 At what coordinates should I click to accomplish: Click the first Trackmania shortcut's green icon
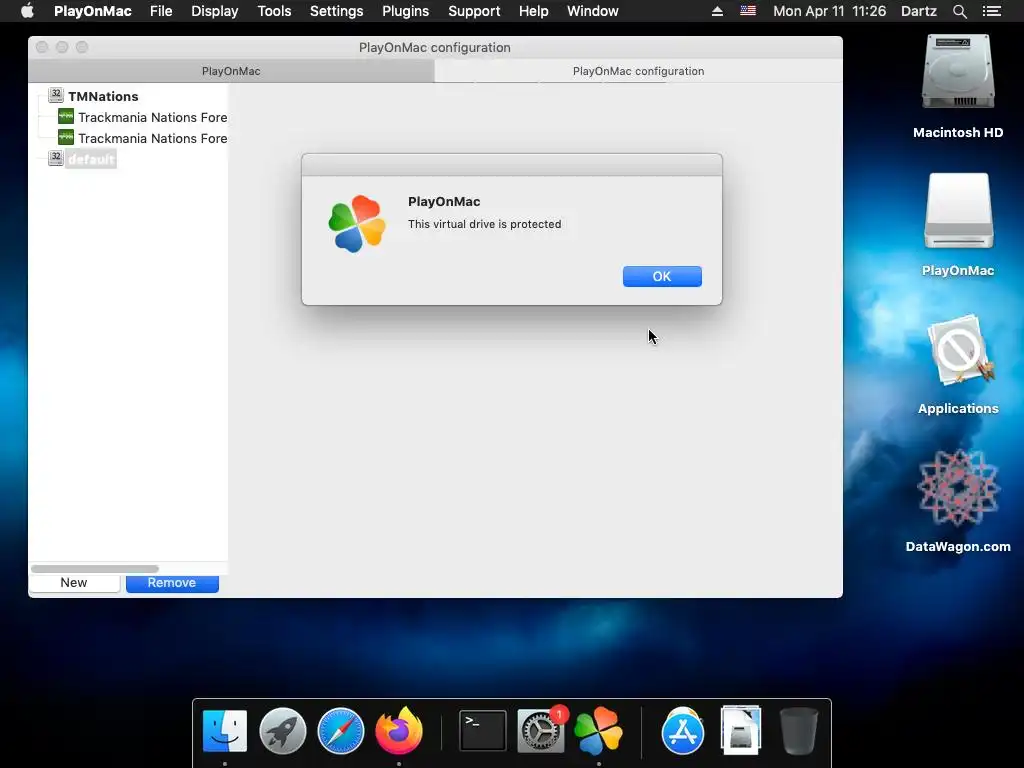click(66, 116)
